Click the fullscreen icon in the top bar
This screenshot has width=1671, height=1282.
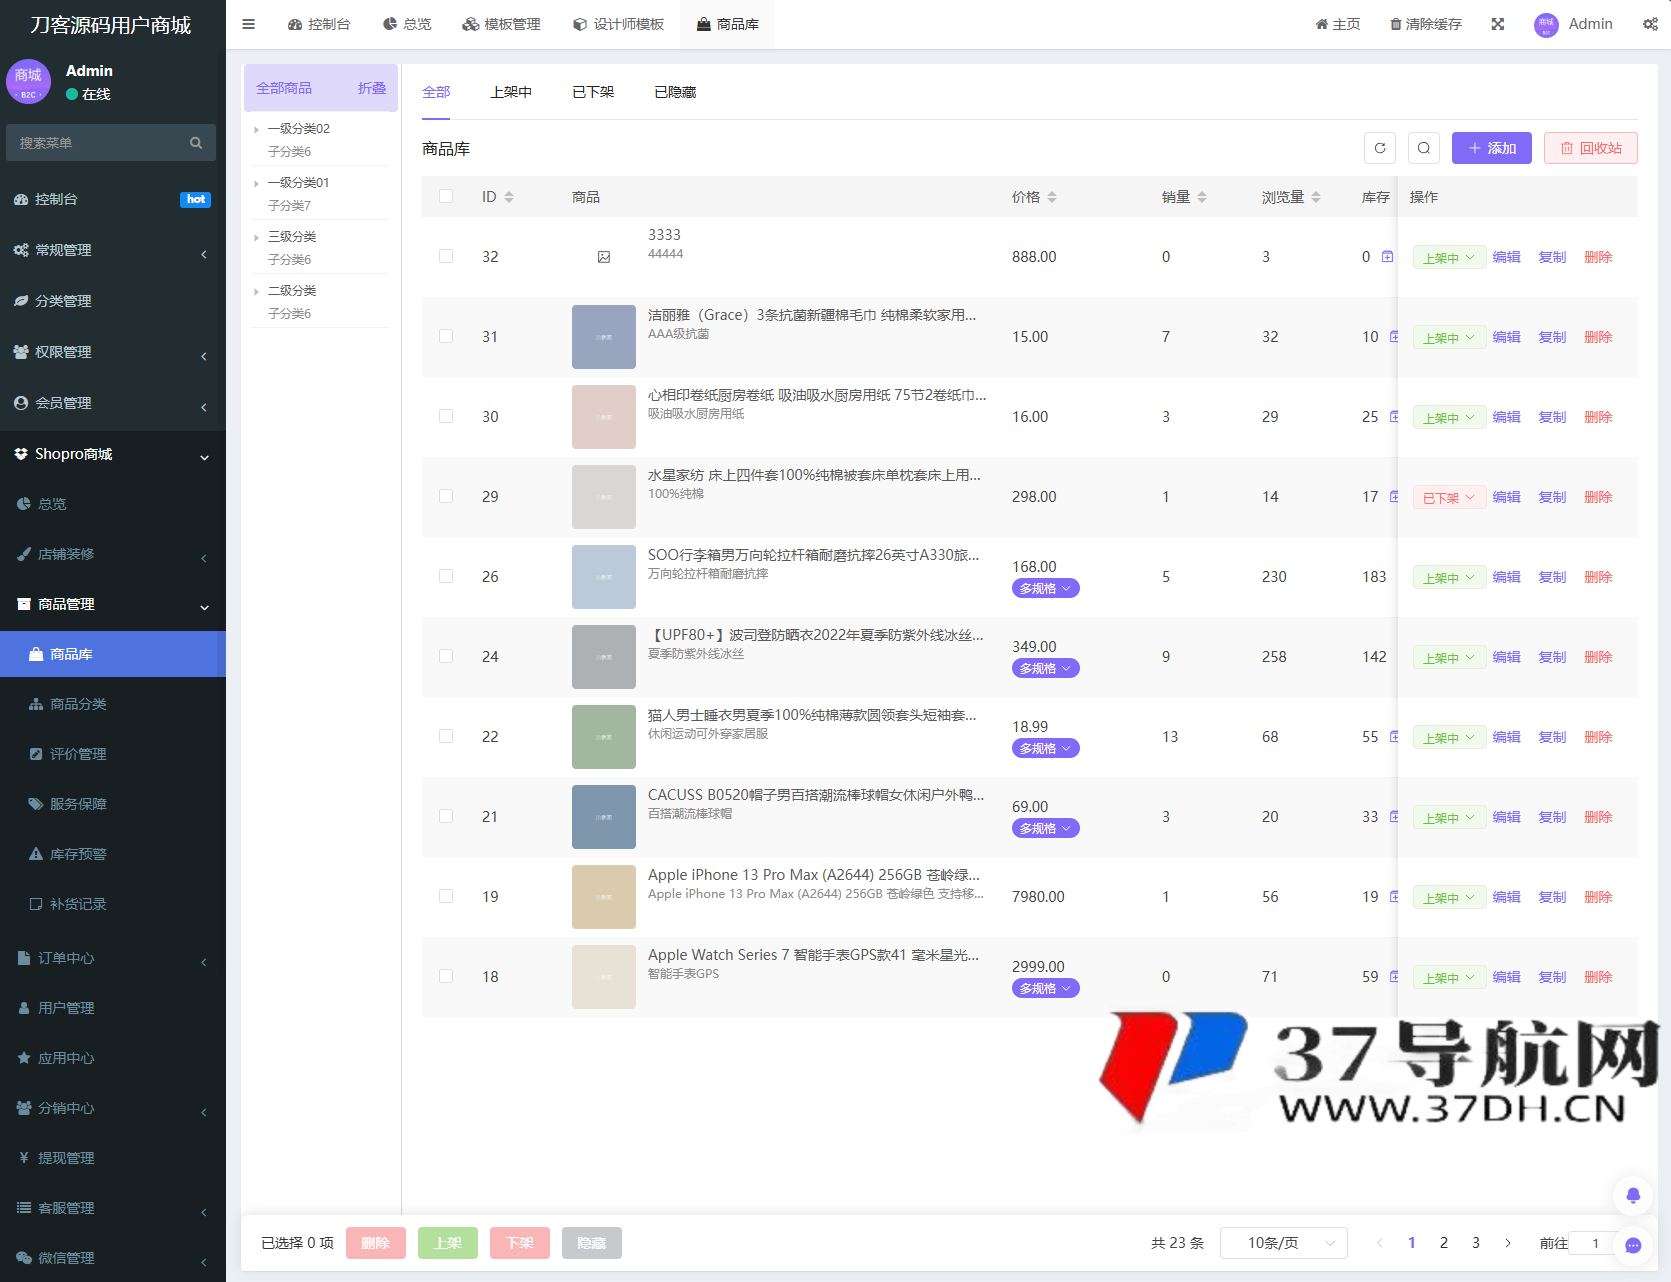point(1497,23)
